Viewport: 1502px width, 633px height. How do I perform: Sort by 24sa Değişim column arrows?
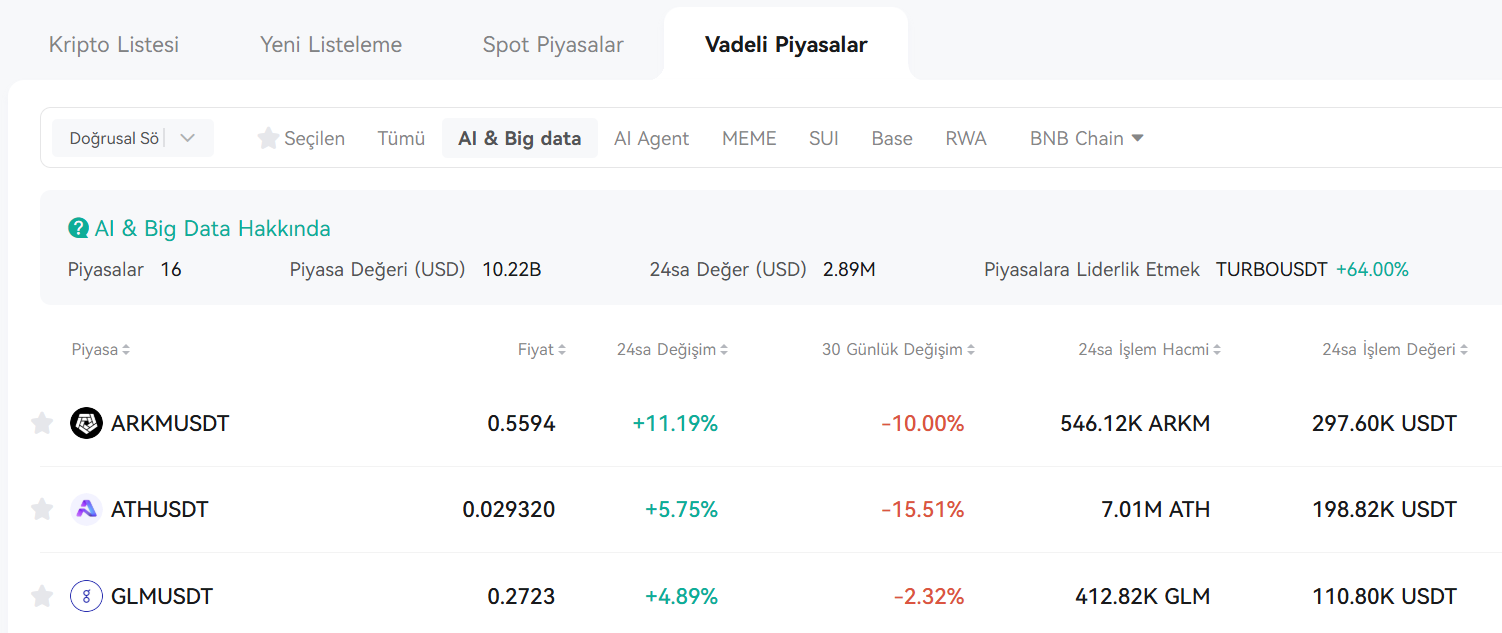click(724, 350)
